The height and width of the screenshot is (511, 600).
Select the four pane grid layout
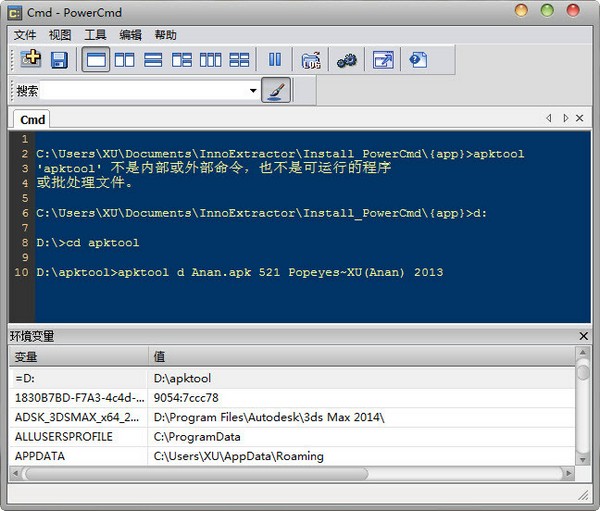(x=239, y=60)
